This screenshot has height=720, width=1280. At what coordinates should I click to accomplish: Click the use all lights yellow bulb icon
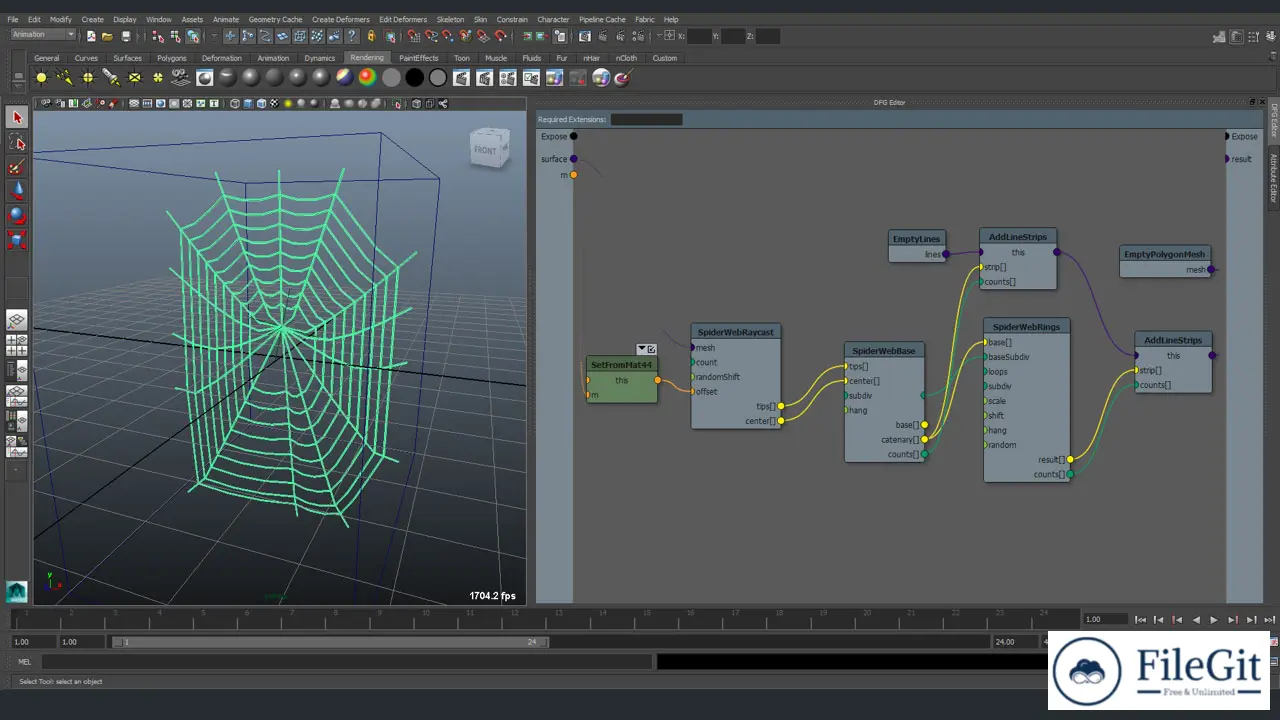[x=288, y=103]
